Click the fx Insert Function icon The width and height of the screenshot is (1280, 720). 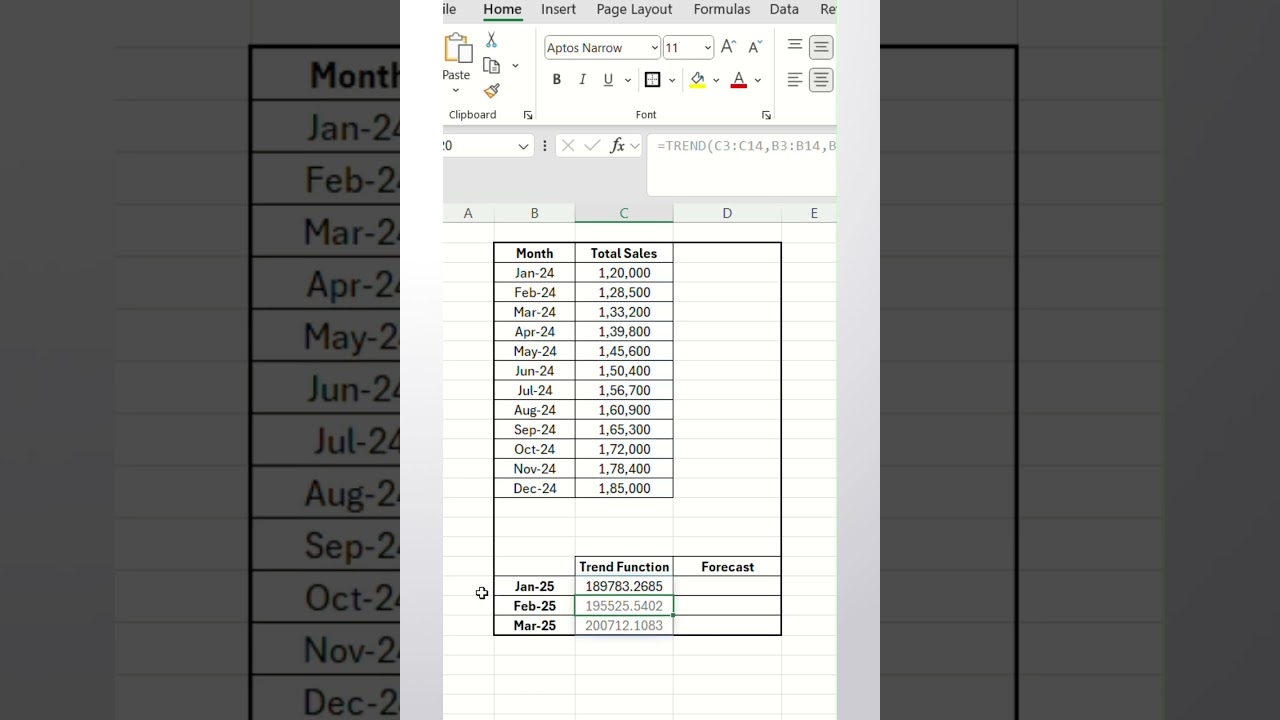point(617,146)
